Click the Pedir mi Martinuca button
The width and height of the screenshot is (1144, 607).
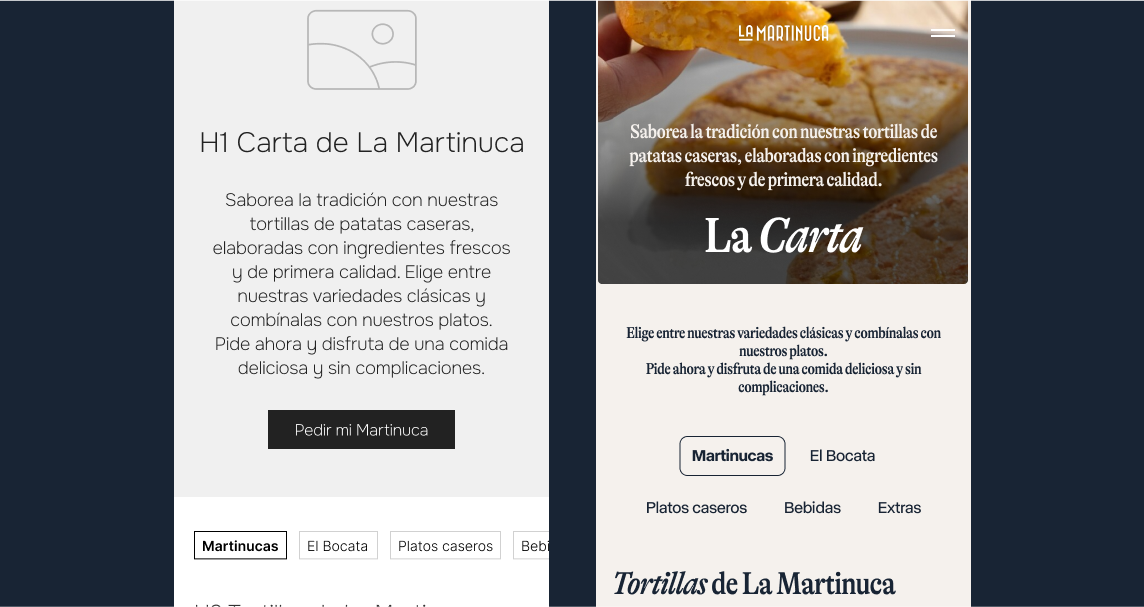tap(361, 430)
